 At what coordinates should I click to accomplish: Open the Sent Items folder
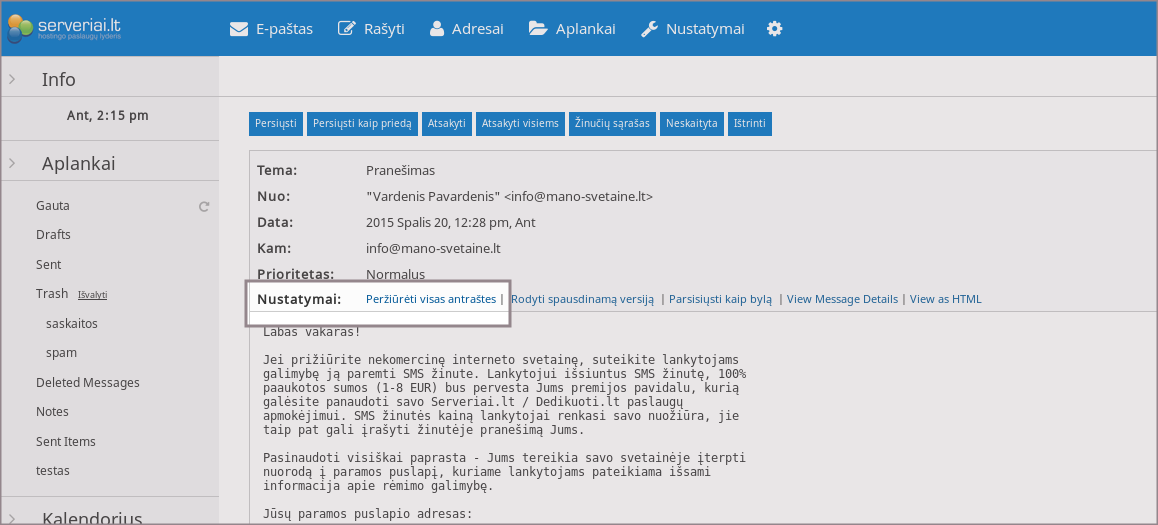click(66, 441)
